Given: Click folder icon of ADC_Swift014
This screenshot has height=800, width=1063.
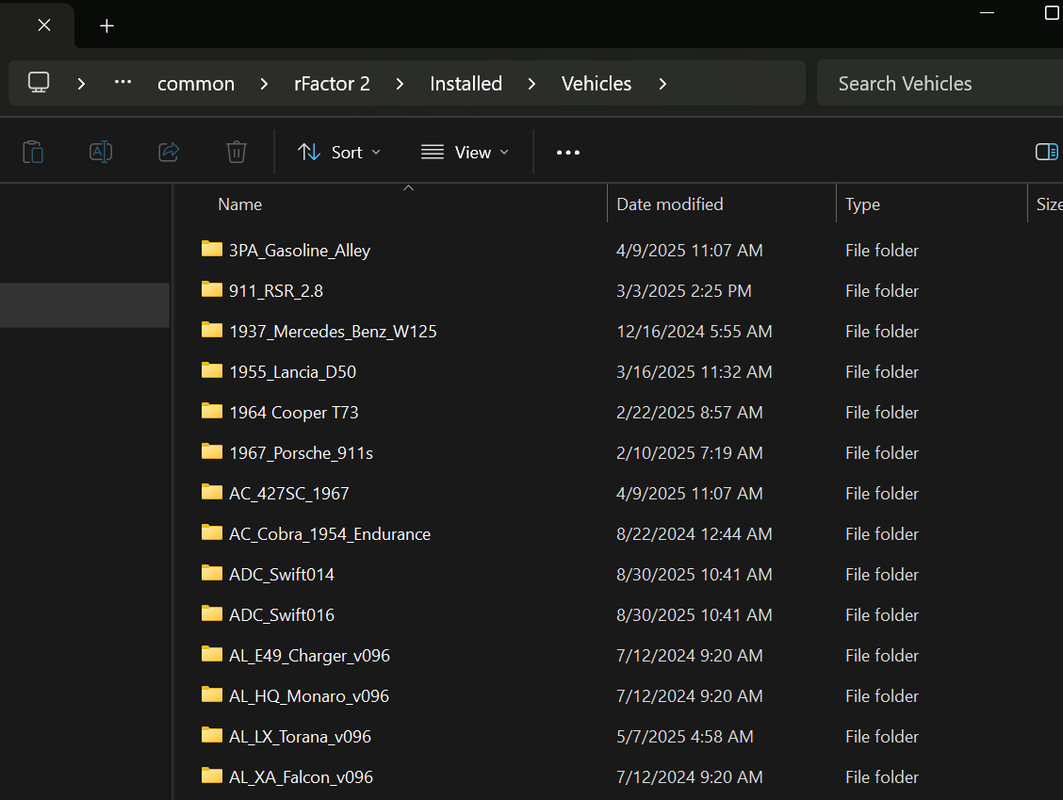Looking at the screenshot, I should (x=212, y=573).
